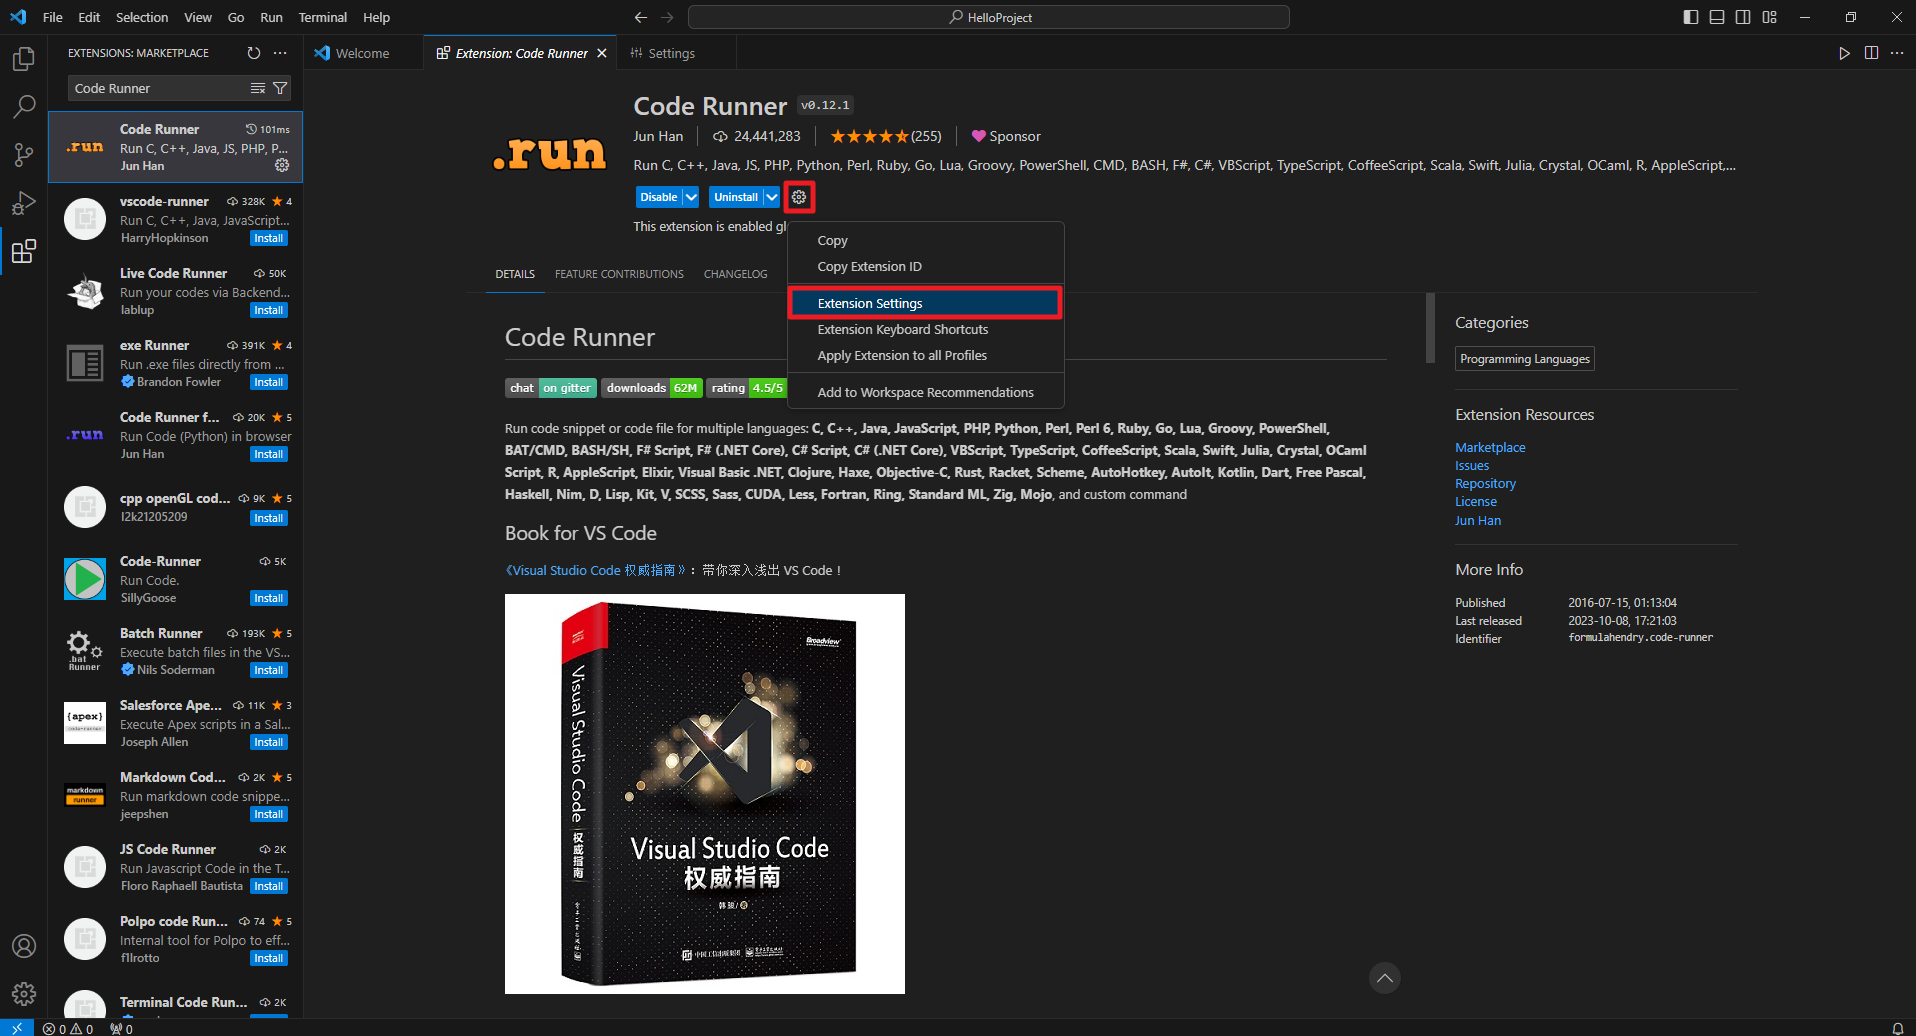This screenshot has width=1916, height=1036.
Task: Open the Source Control view
Action: (x=24, y=155)
